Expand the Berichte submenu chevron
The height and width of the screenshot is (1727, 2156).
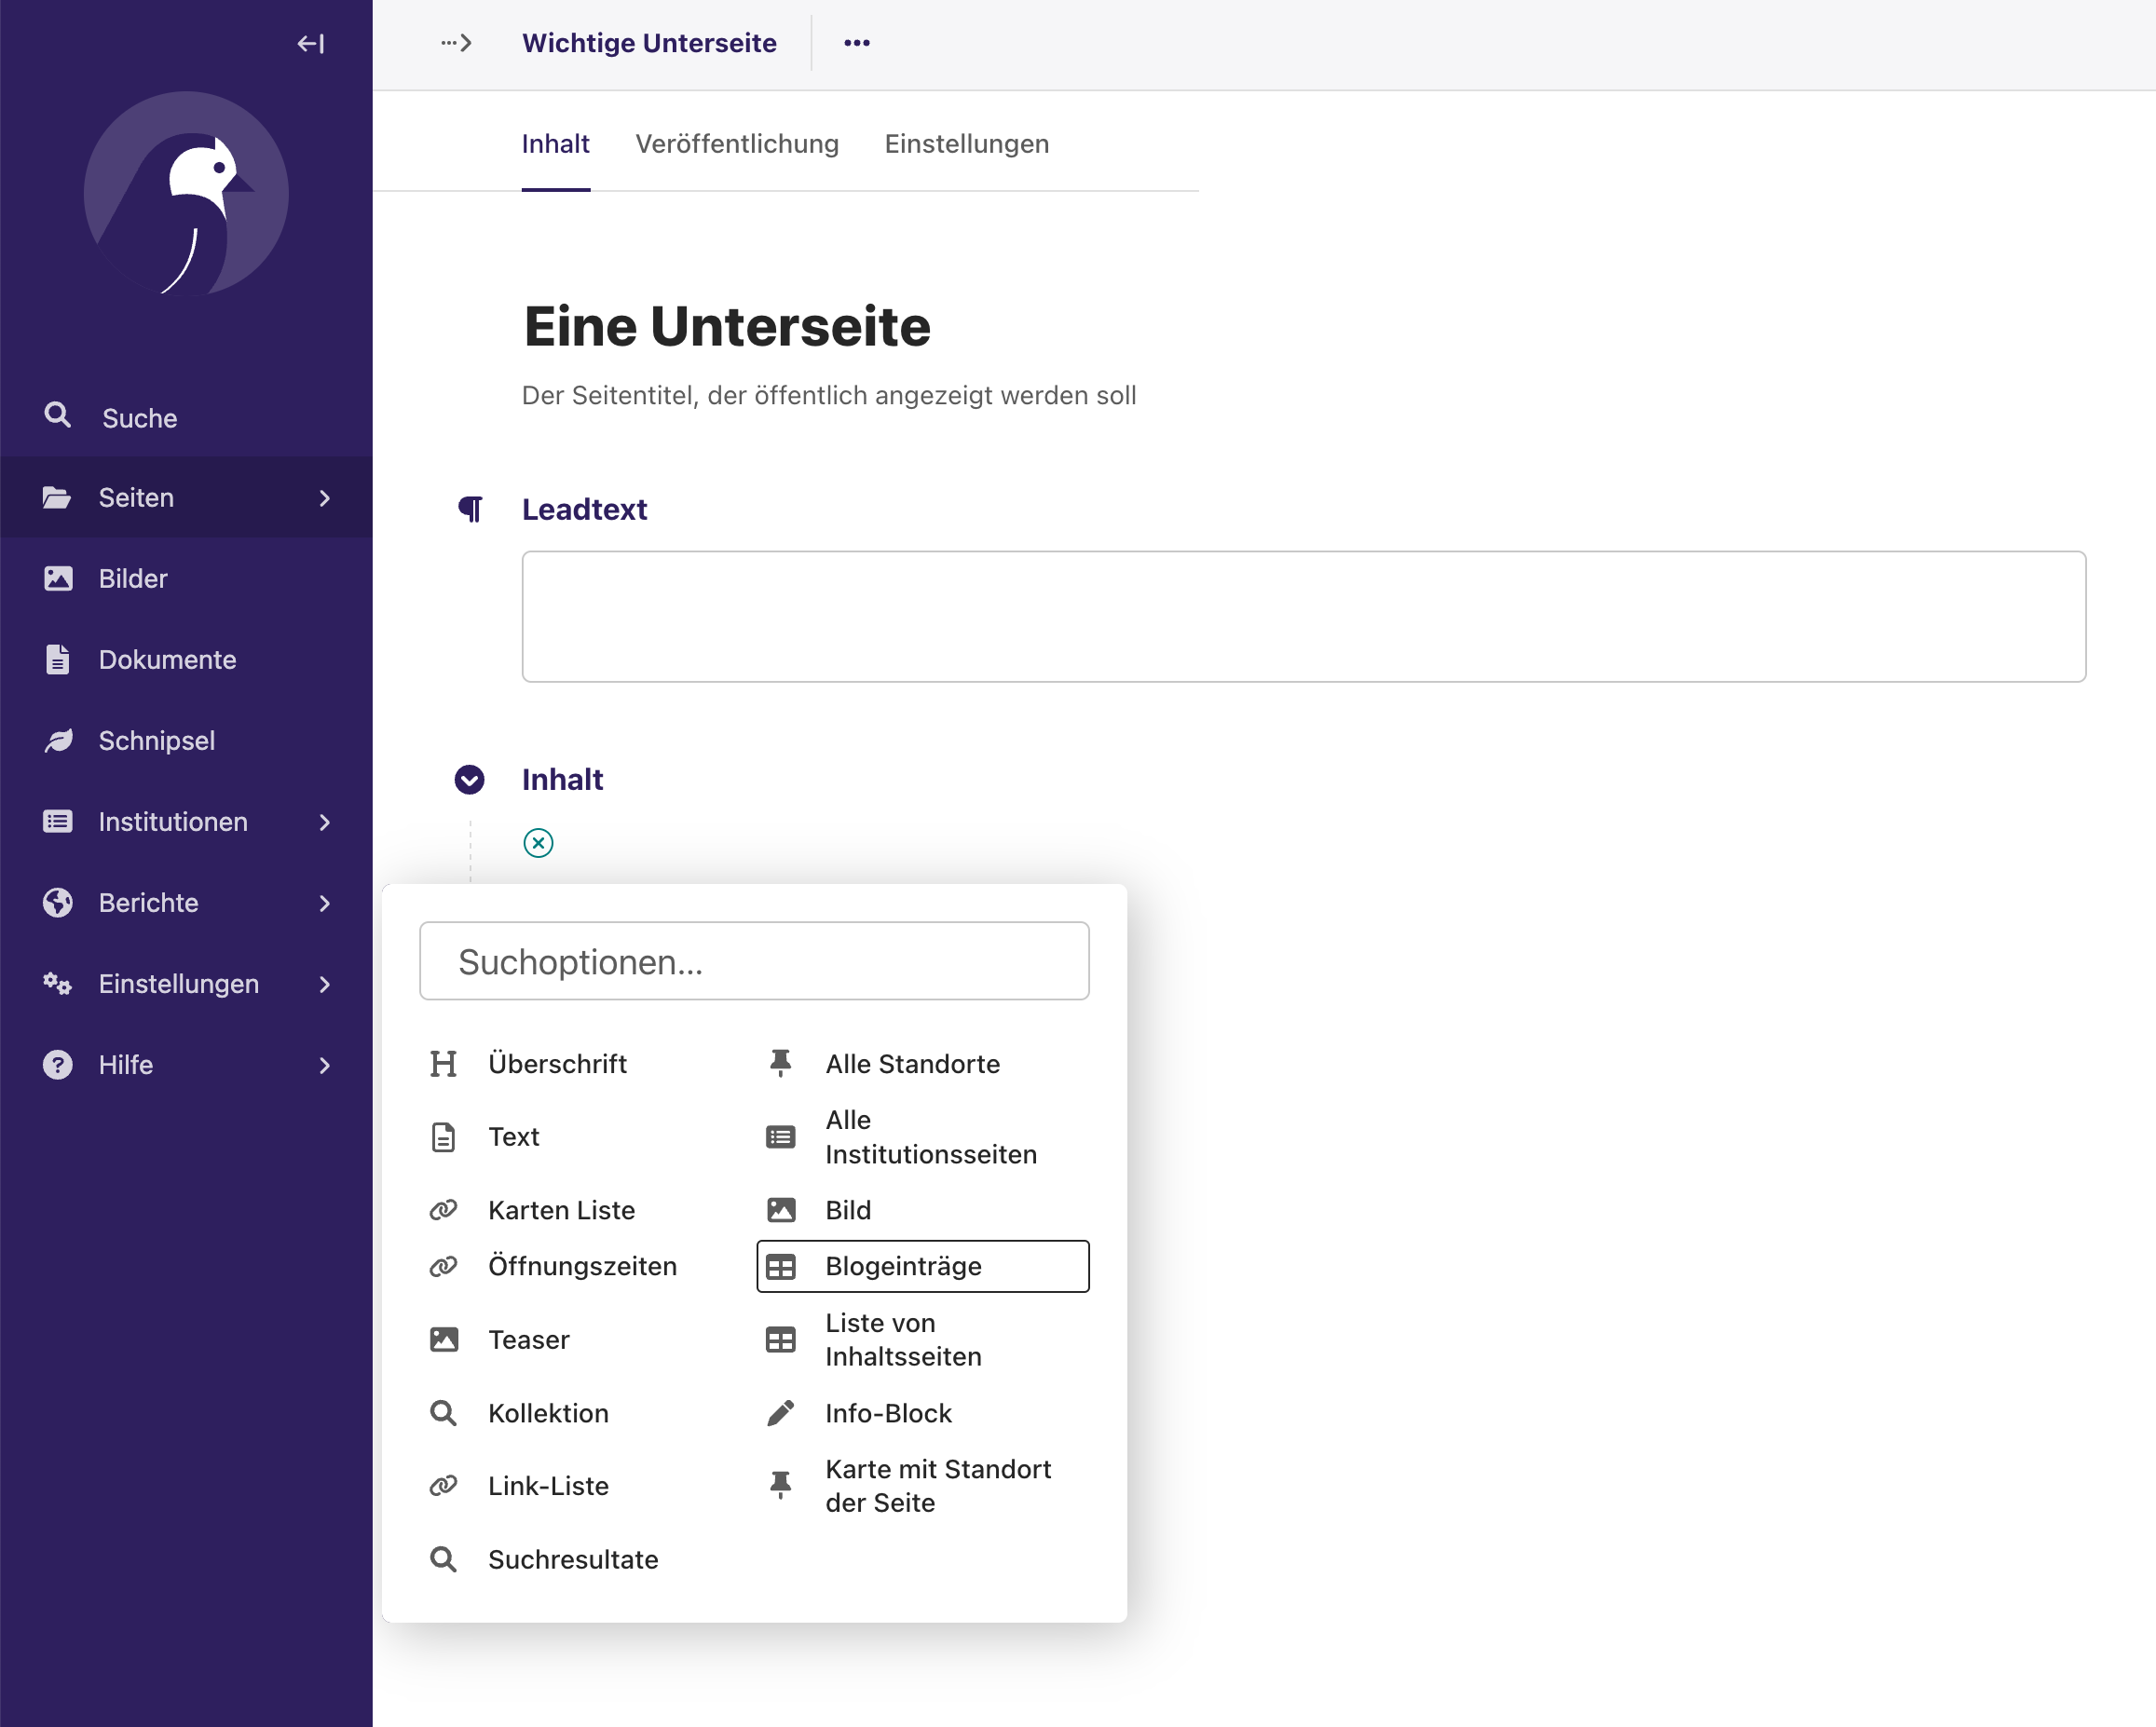[324, 902]
